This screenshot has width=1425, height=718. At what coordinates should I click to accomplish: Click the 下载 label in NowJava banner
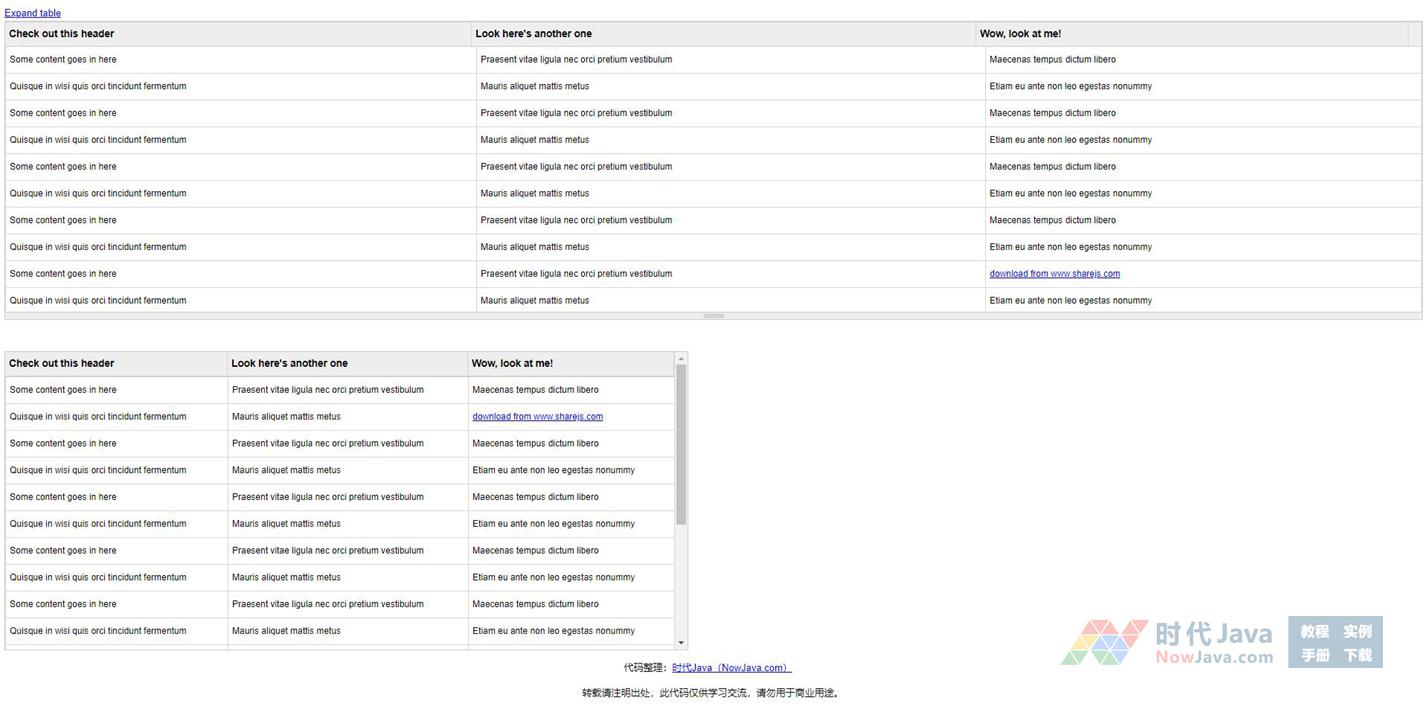click(x=1357, y=655)
